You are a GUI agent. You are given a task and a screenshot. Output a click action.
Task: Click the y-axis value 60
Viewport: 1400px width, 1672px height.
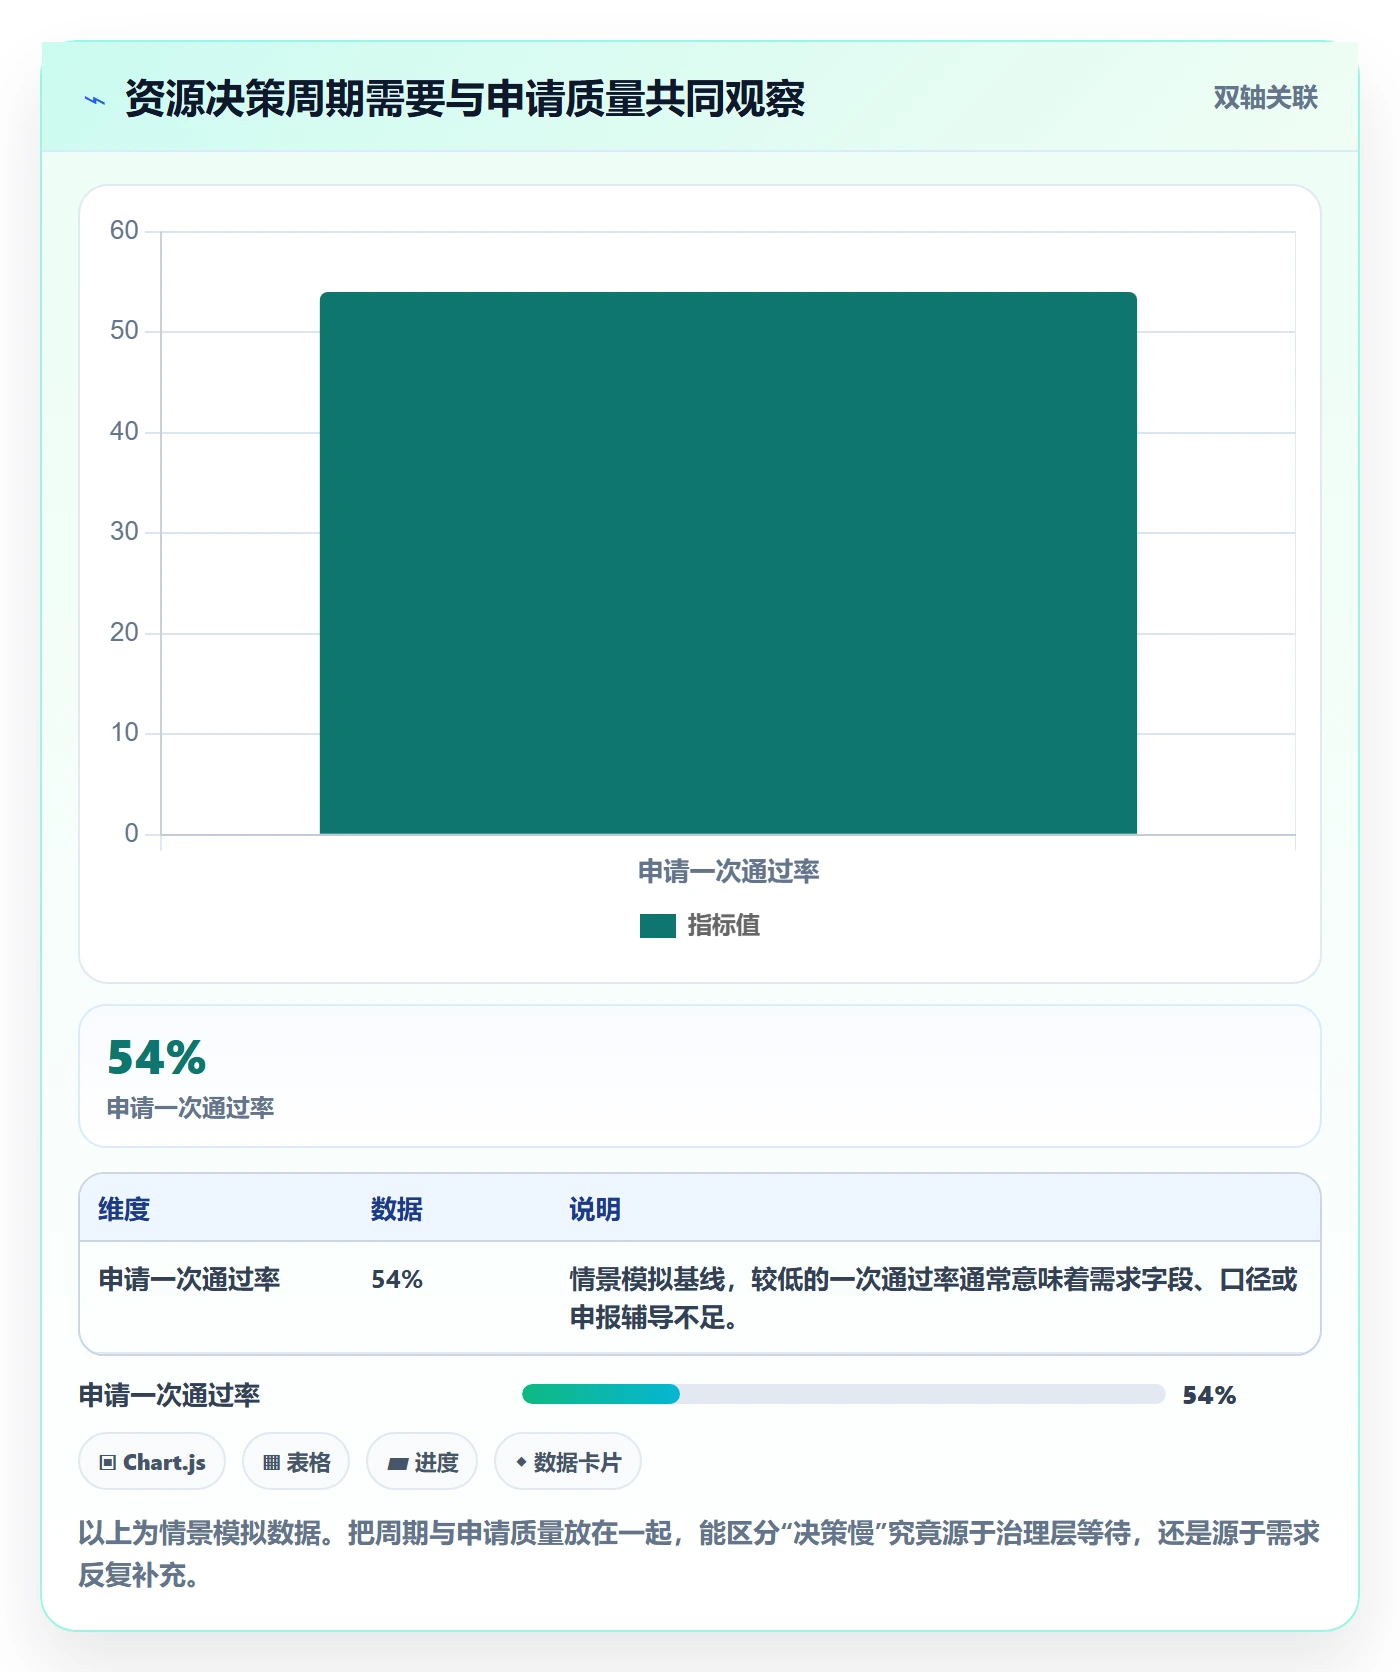click(x=124, y=231)
